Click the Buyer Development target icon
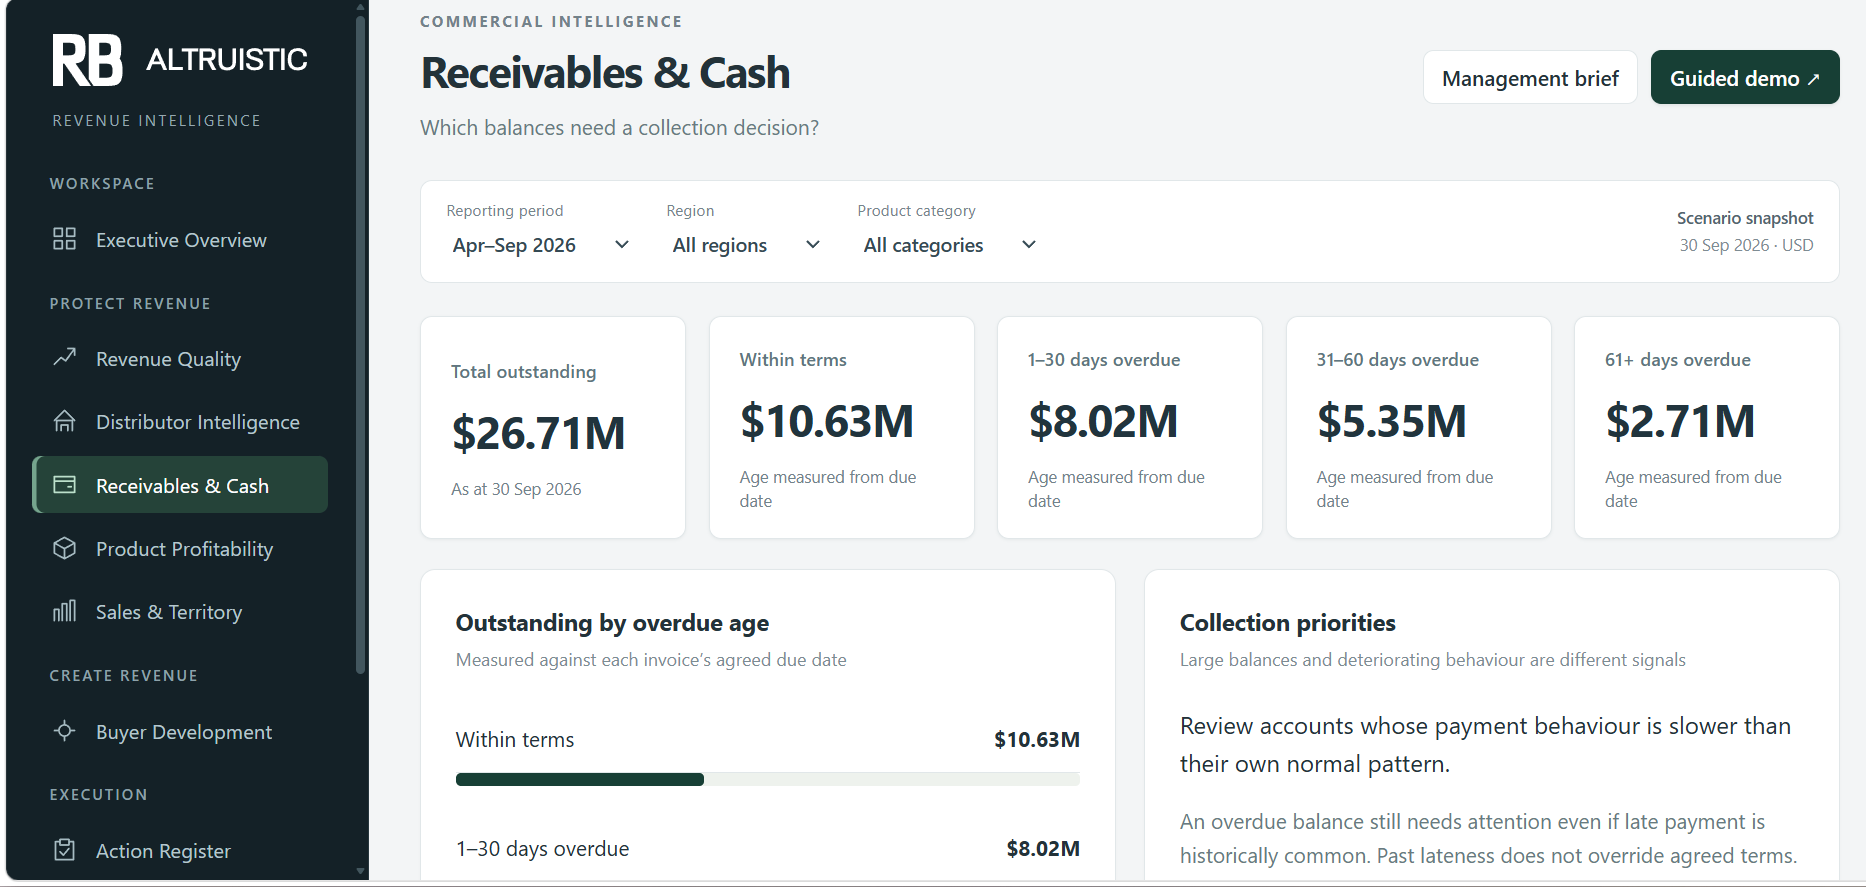 (x=65, y=731)
